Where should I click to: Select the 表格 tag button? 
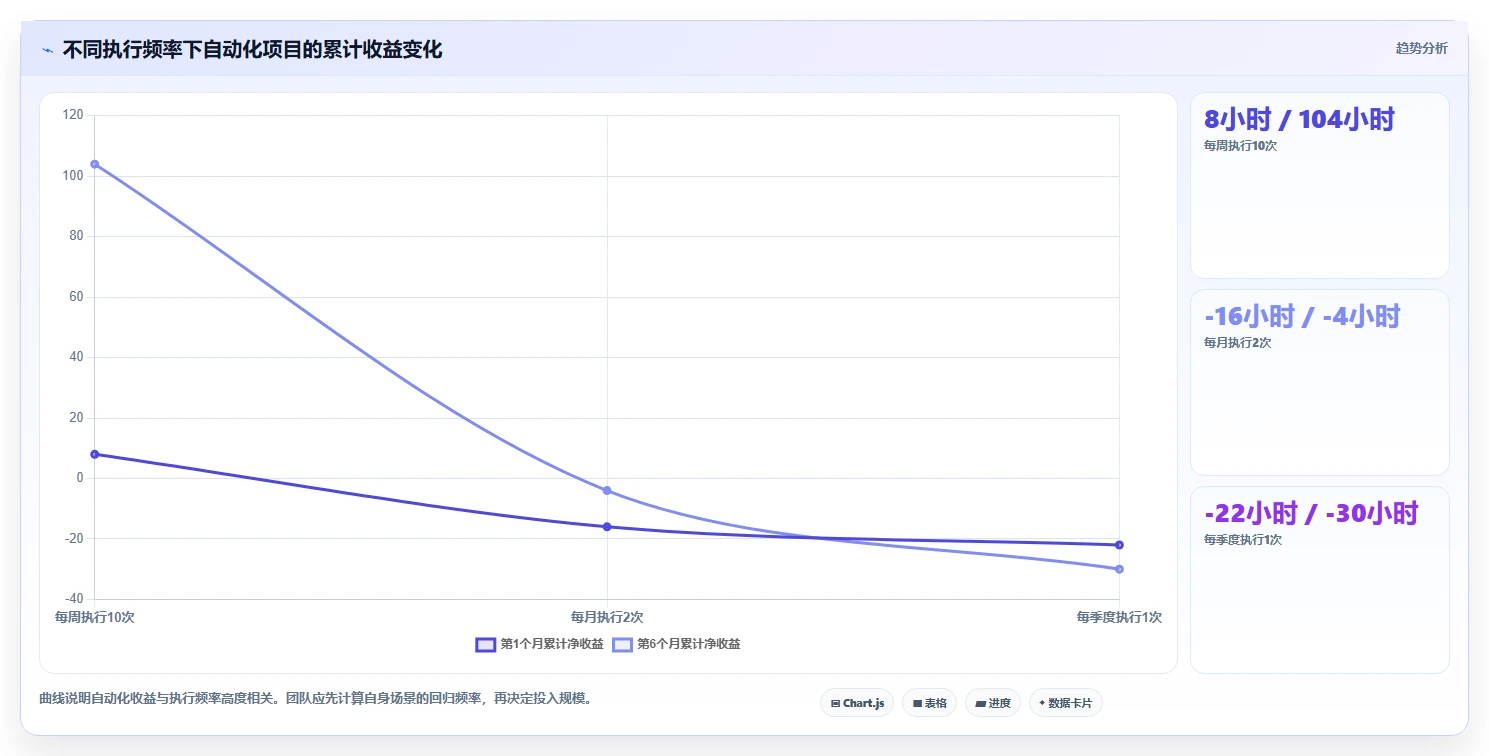pos(929,703)
